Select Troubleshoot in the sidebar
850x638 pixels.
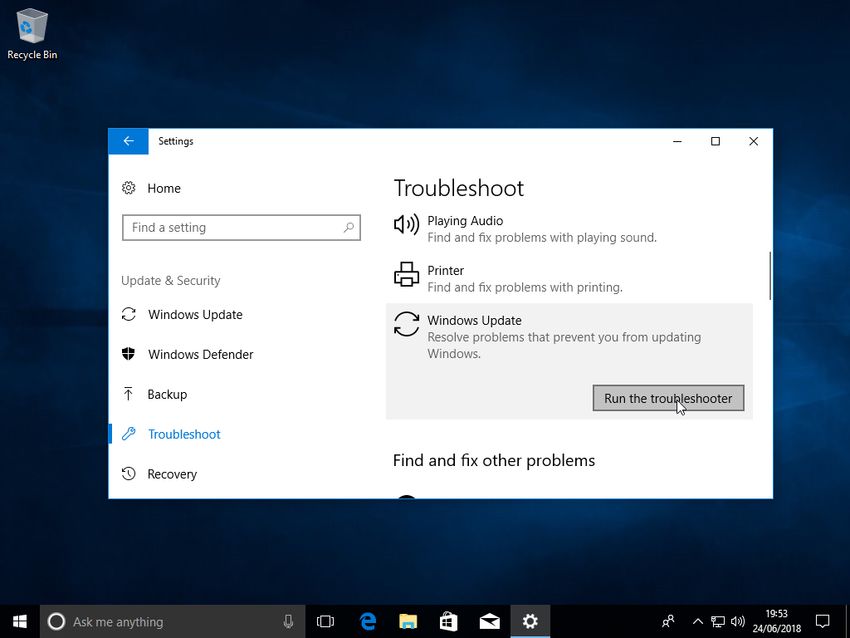[184, 434]
